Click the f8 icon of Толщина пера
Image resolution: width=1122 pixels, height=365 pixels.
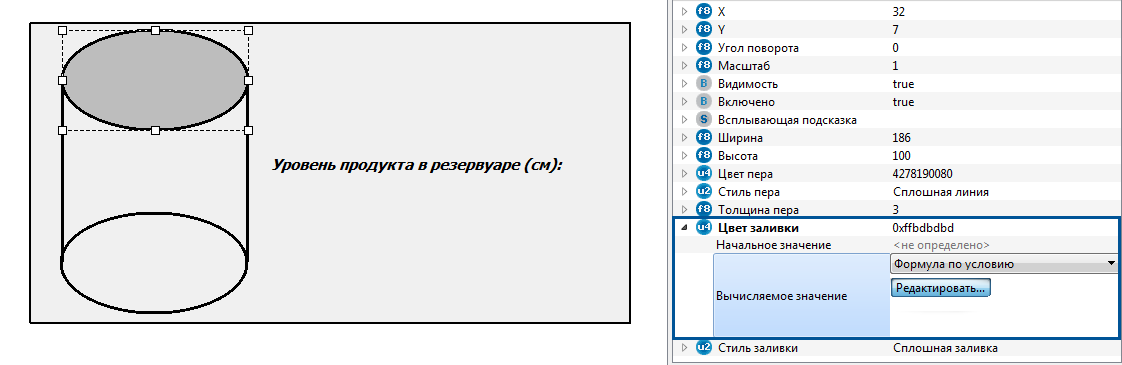[704, 210]
